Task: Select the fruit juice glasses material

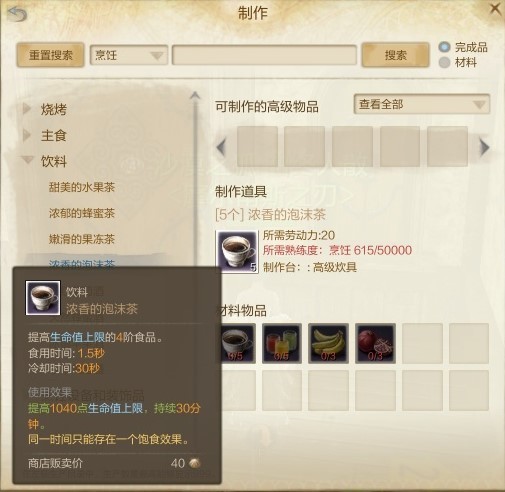Action: click(x=282, y=343)
